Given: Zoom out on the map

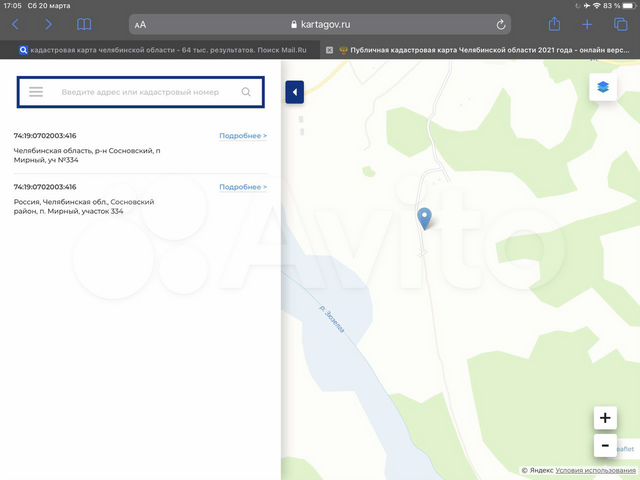Looking at the screenshot, I should click(603, 446).
